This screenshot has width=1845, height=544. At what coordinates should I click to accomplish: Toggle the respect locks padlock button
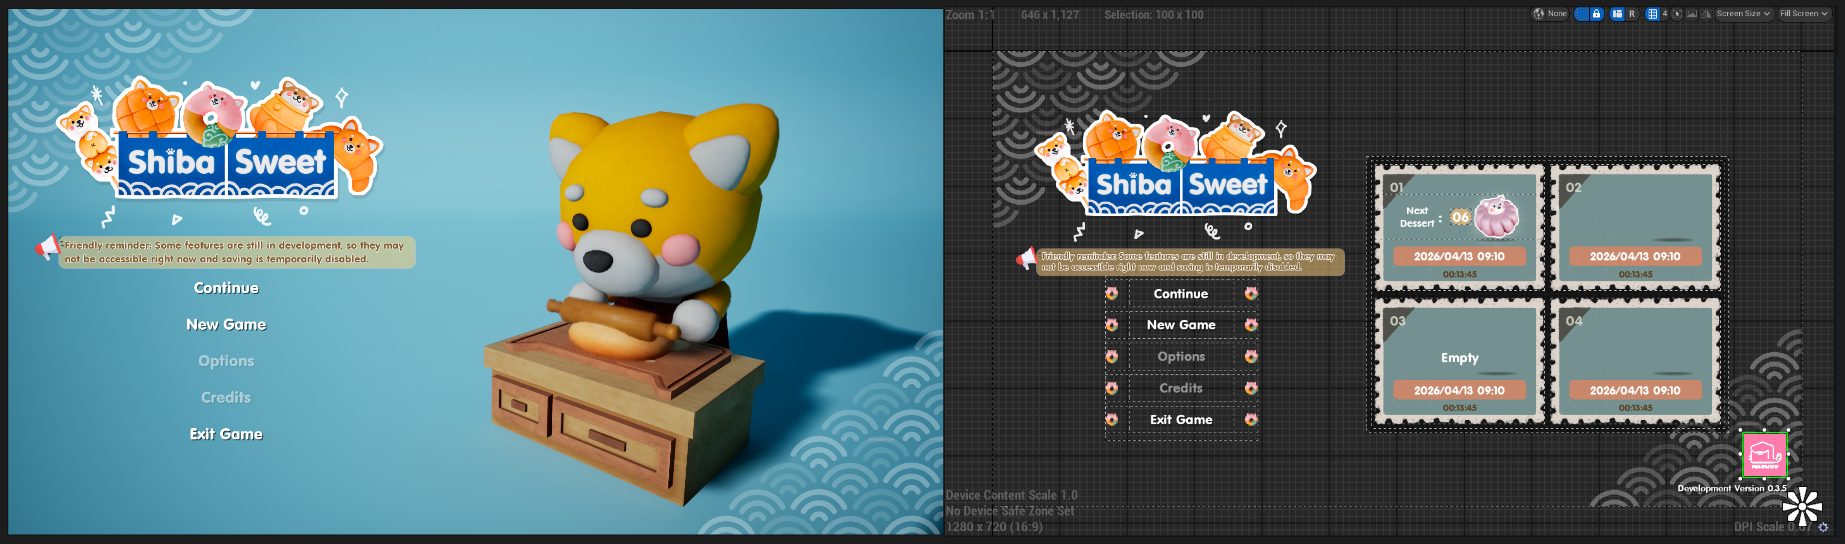point(1597,14)
